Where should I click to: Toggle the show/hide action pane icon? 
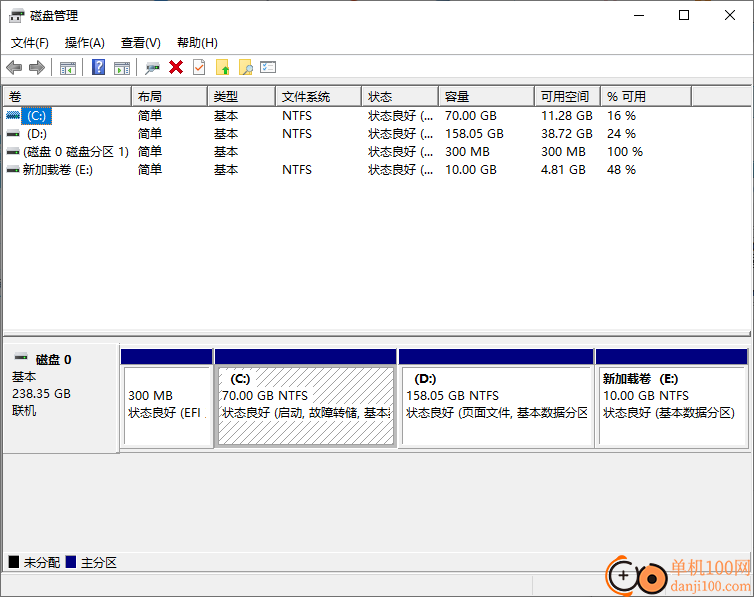tap(122, 68)
